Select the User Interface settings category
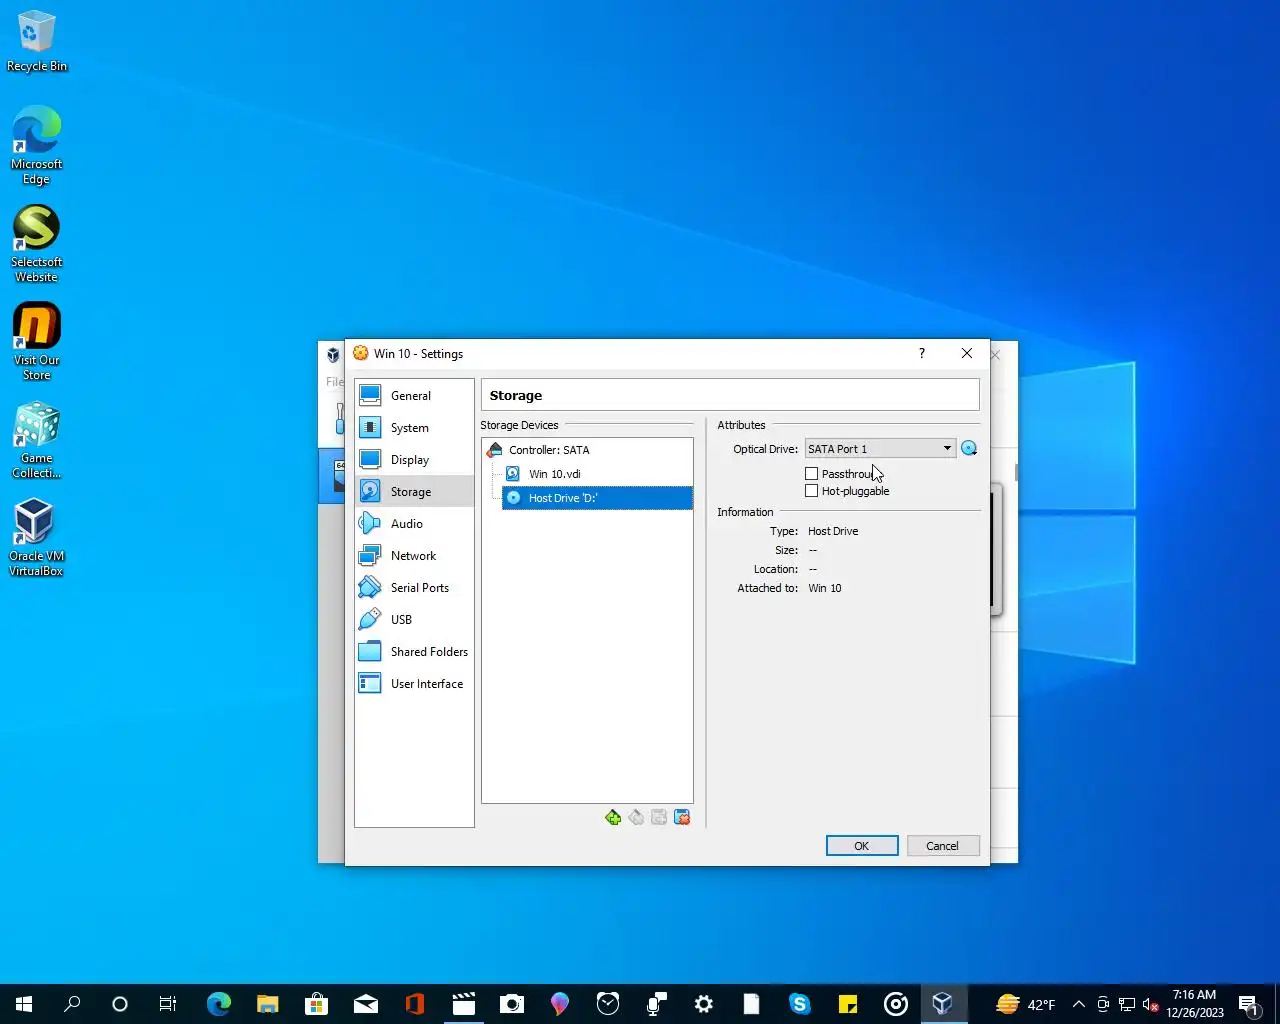The width and height of the screenshot is (1280, 1024). tap(414, 684)
